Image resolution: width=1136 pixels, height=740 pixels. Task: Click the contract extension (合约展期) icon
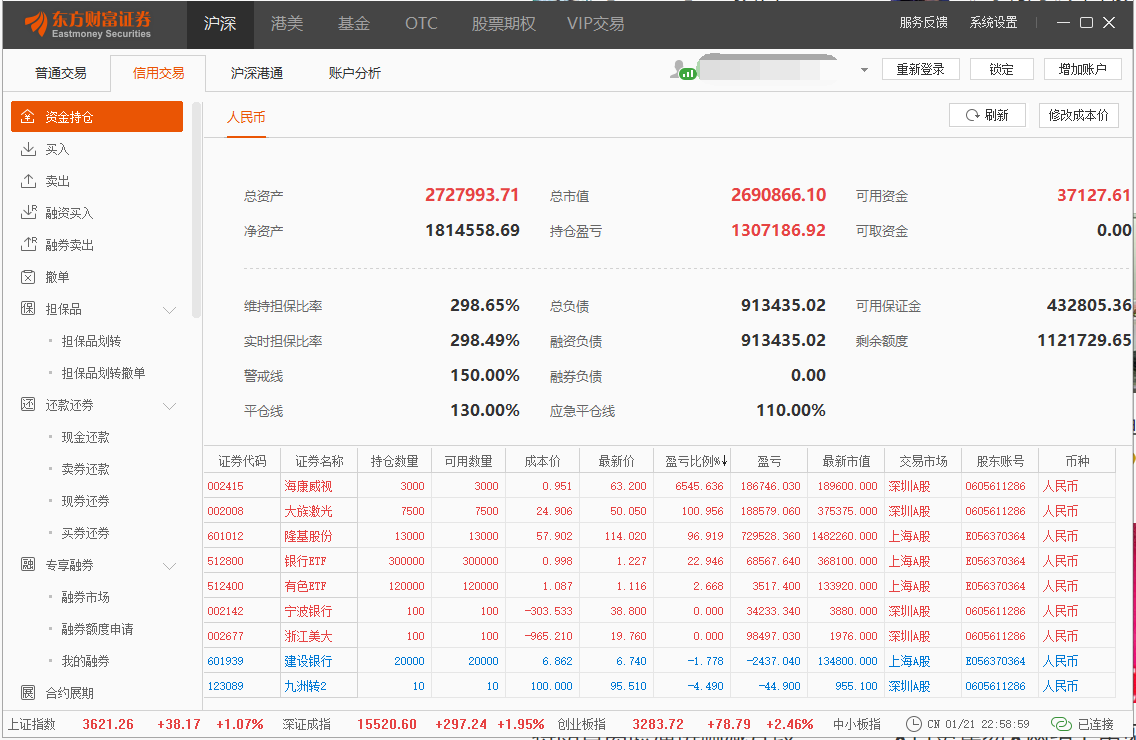point(28,693)
